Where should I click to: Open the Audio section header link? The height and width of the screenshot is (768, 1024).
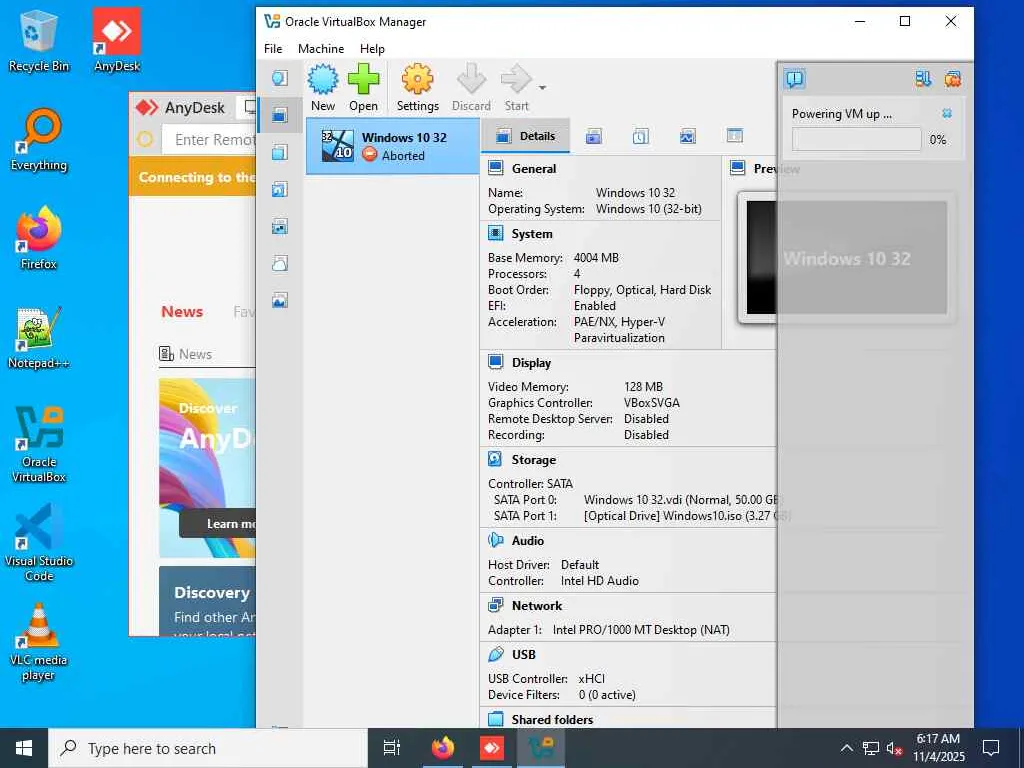pos(528,541)
